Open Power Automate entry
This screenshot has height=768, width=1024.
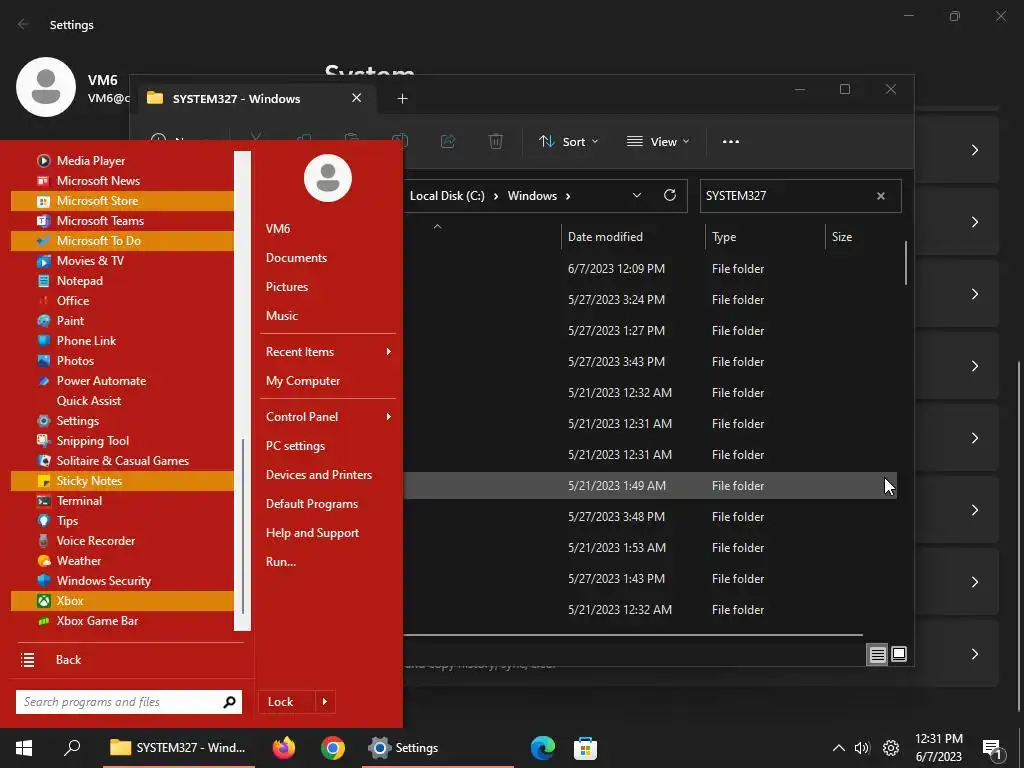coord(122,381)
